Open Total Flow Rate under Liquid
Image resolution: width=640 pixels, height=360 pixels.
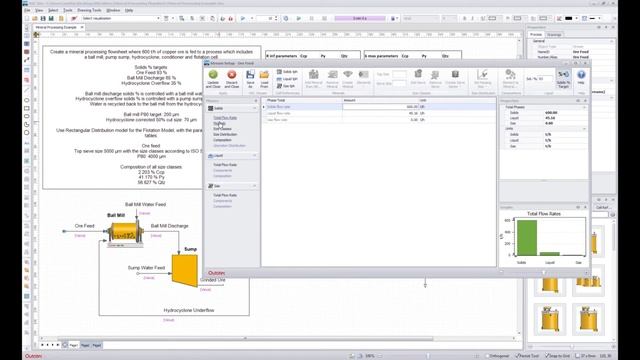(225, 165)
